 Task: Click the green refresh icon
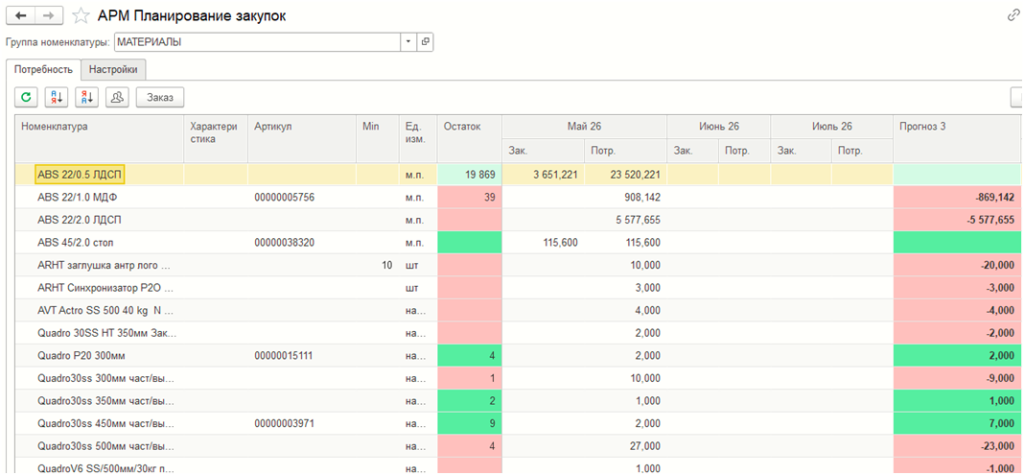tap(26, 97)
